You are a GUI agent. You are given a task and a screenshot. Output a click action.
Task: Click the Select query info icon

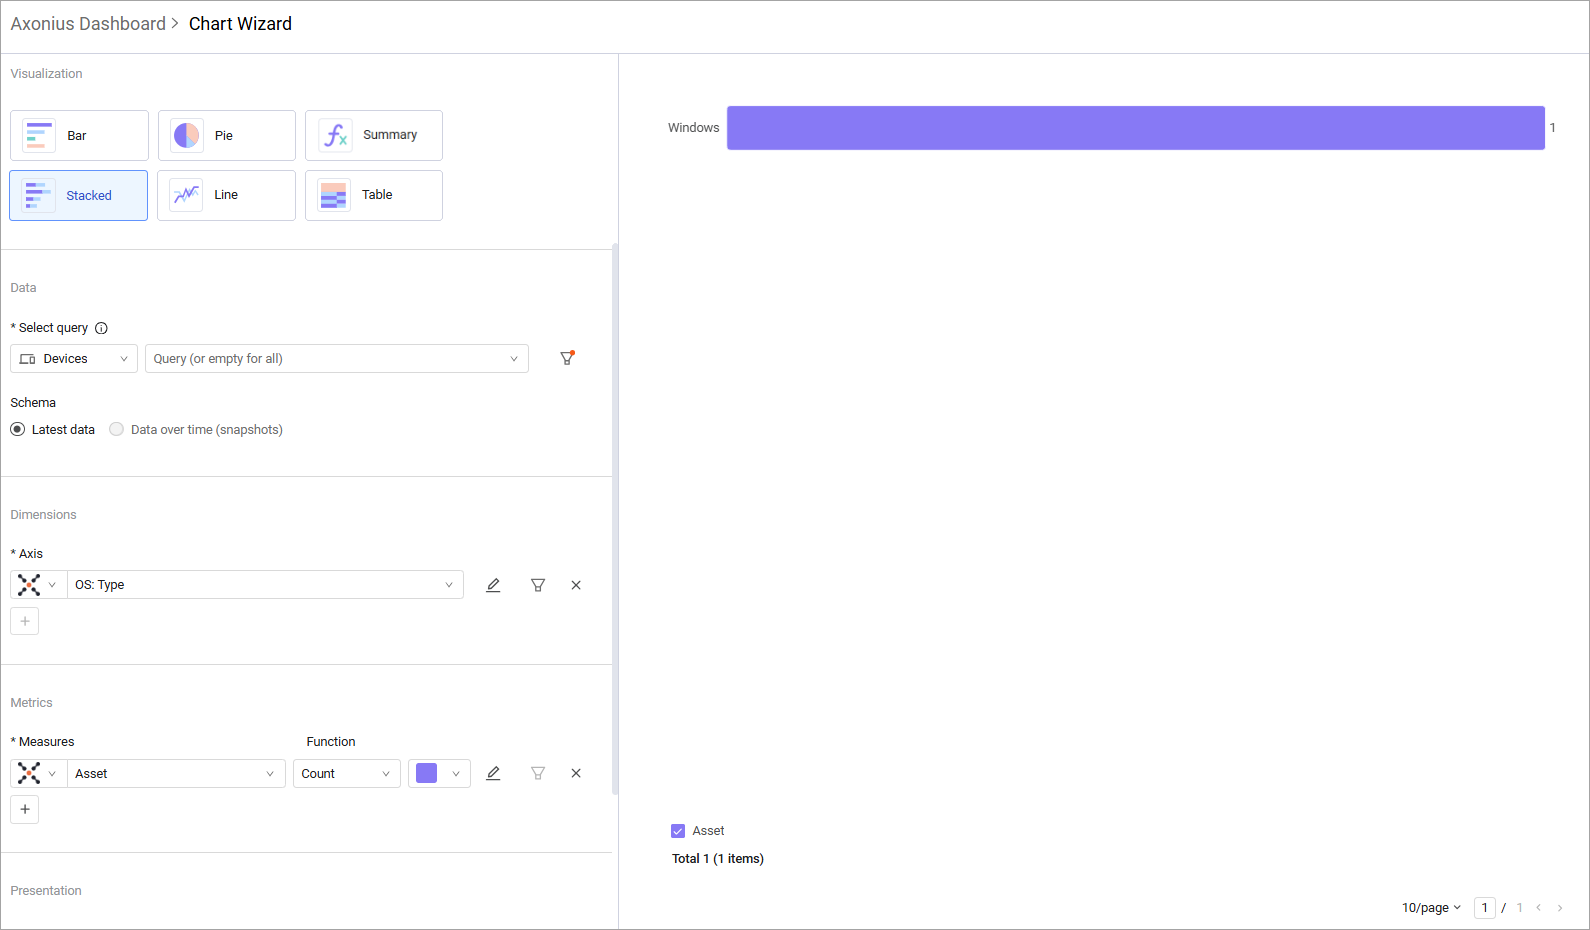[101, 328]
